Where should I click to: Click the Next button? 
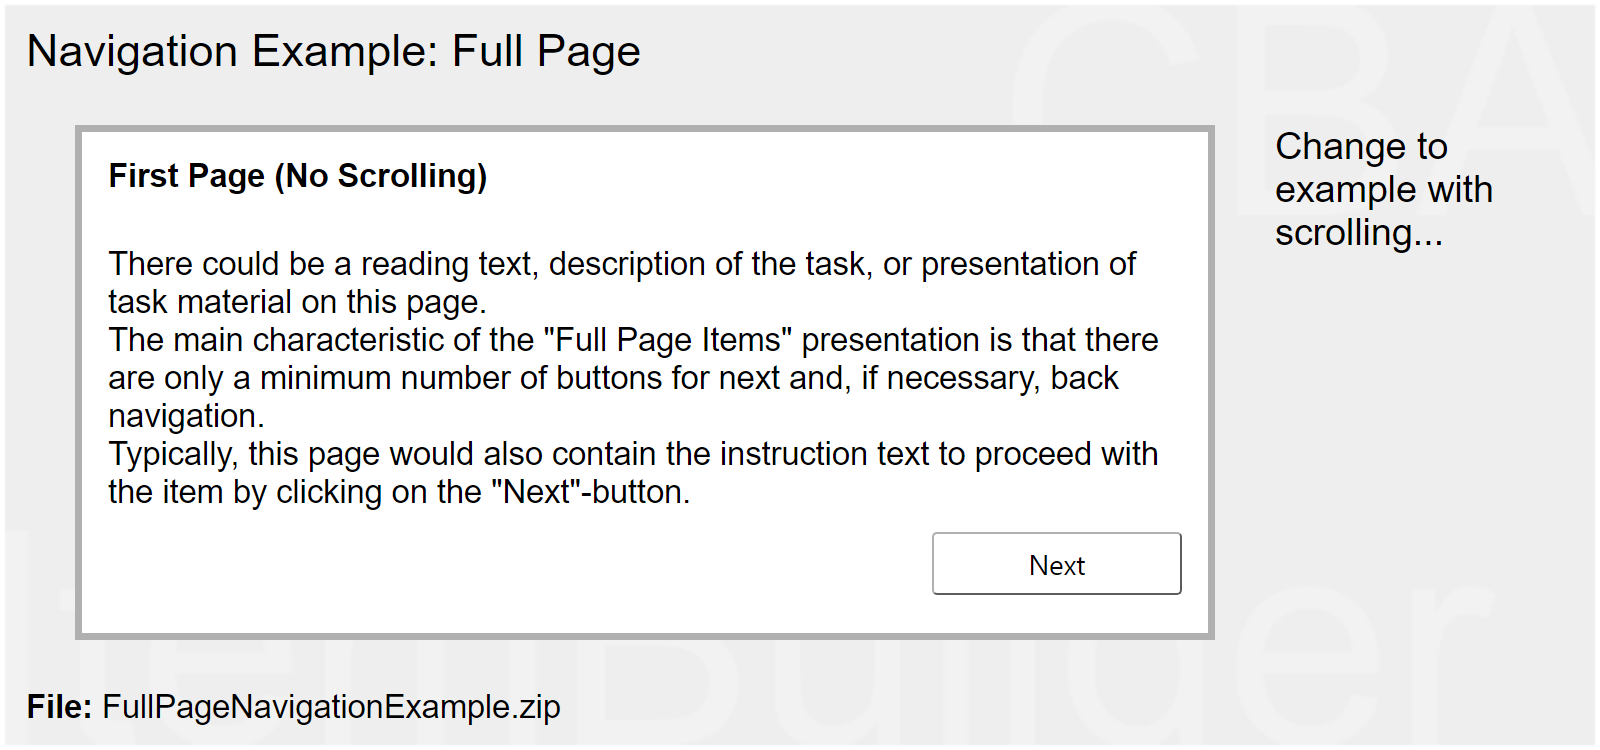coord(1056,564)
